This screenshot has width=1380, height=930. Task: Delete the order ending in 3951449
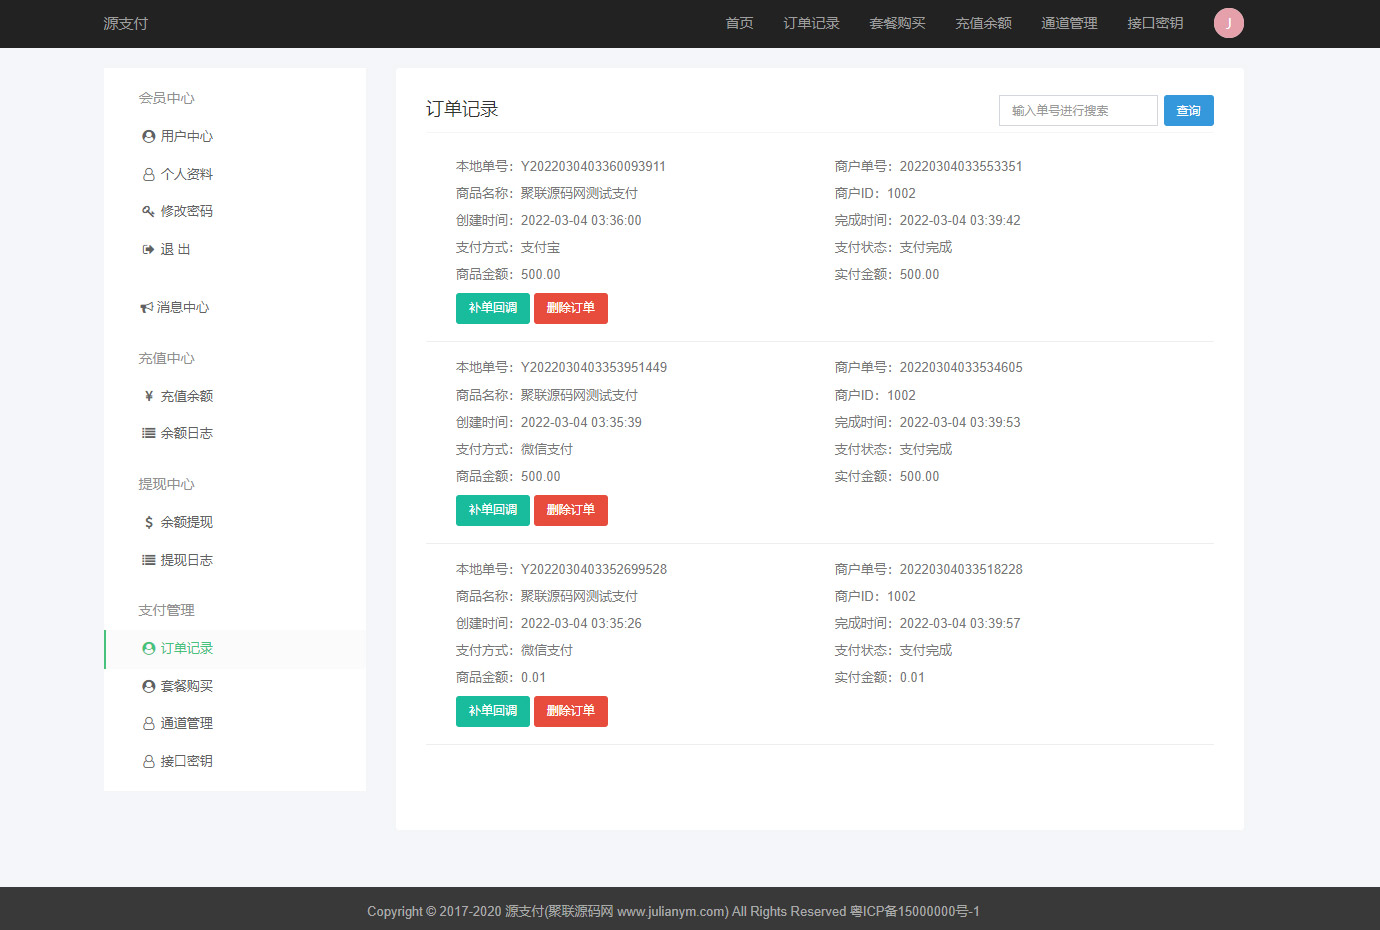570,510
